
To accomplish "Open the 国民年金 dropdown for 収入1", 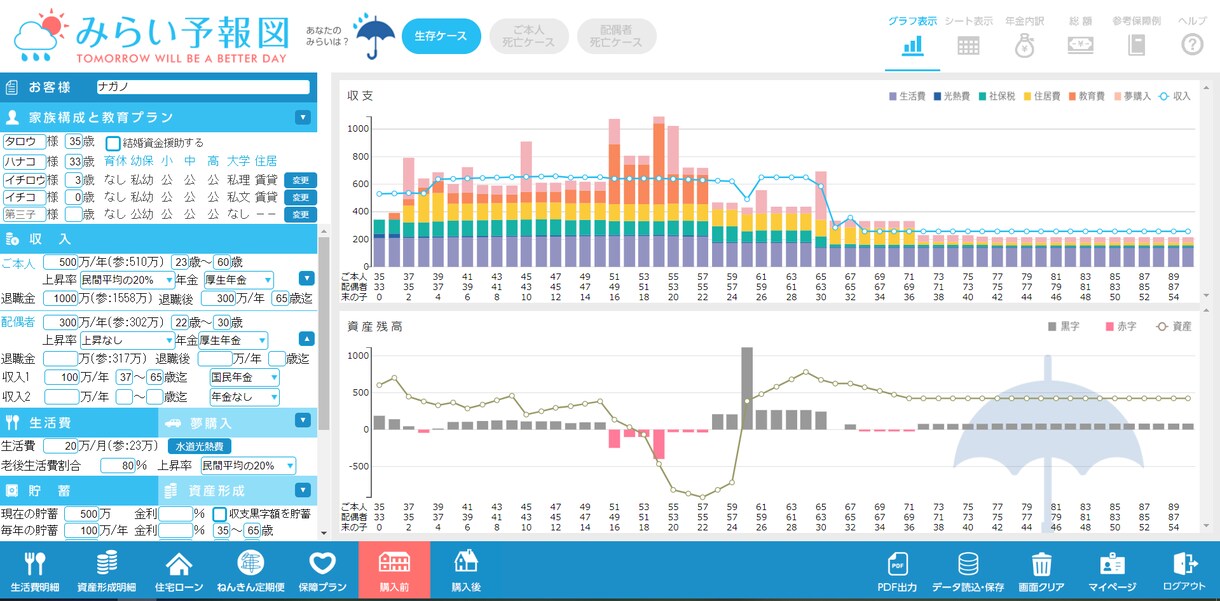I will [245, 378].
